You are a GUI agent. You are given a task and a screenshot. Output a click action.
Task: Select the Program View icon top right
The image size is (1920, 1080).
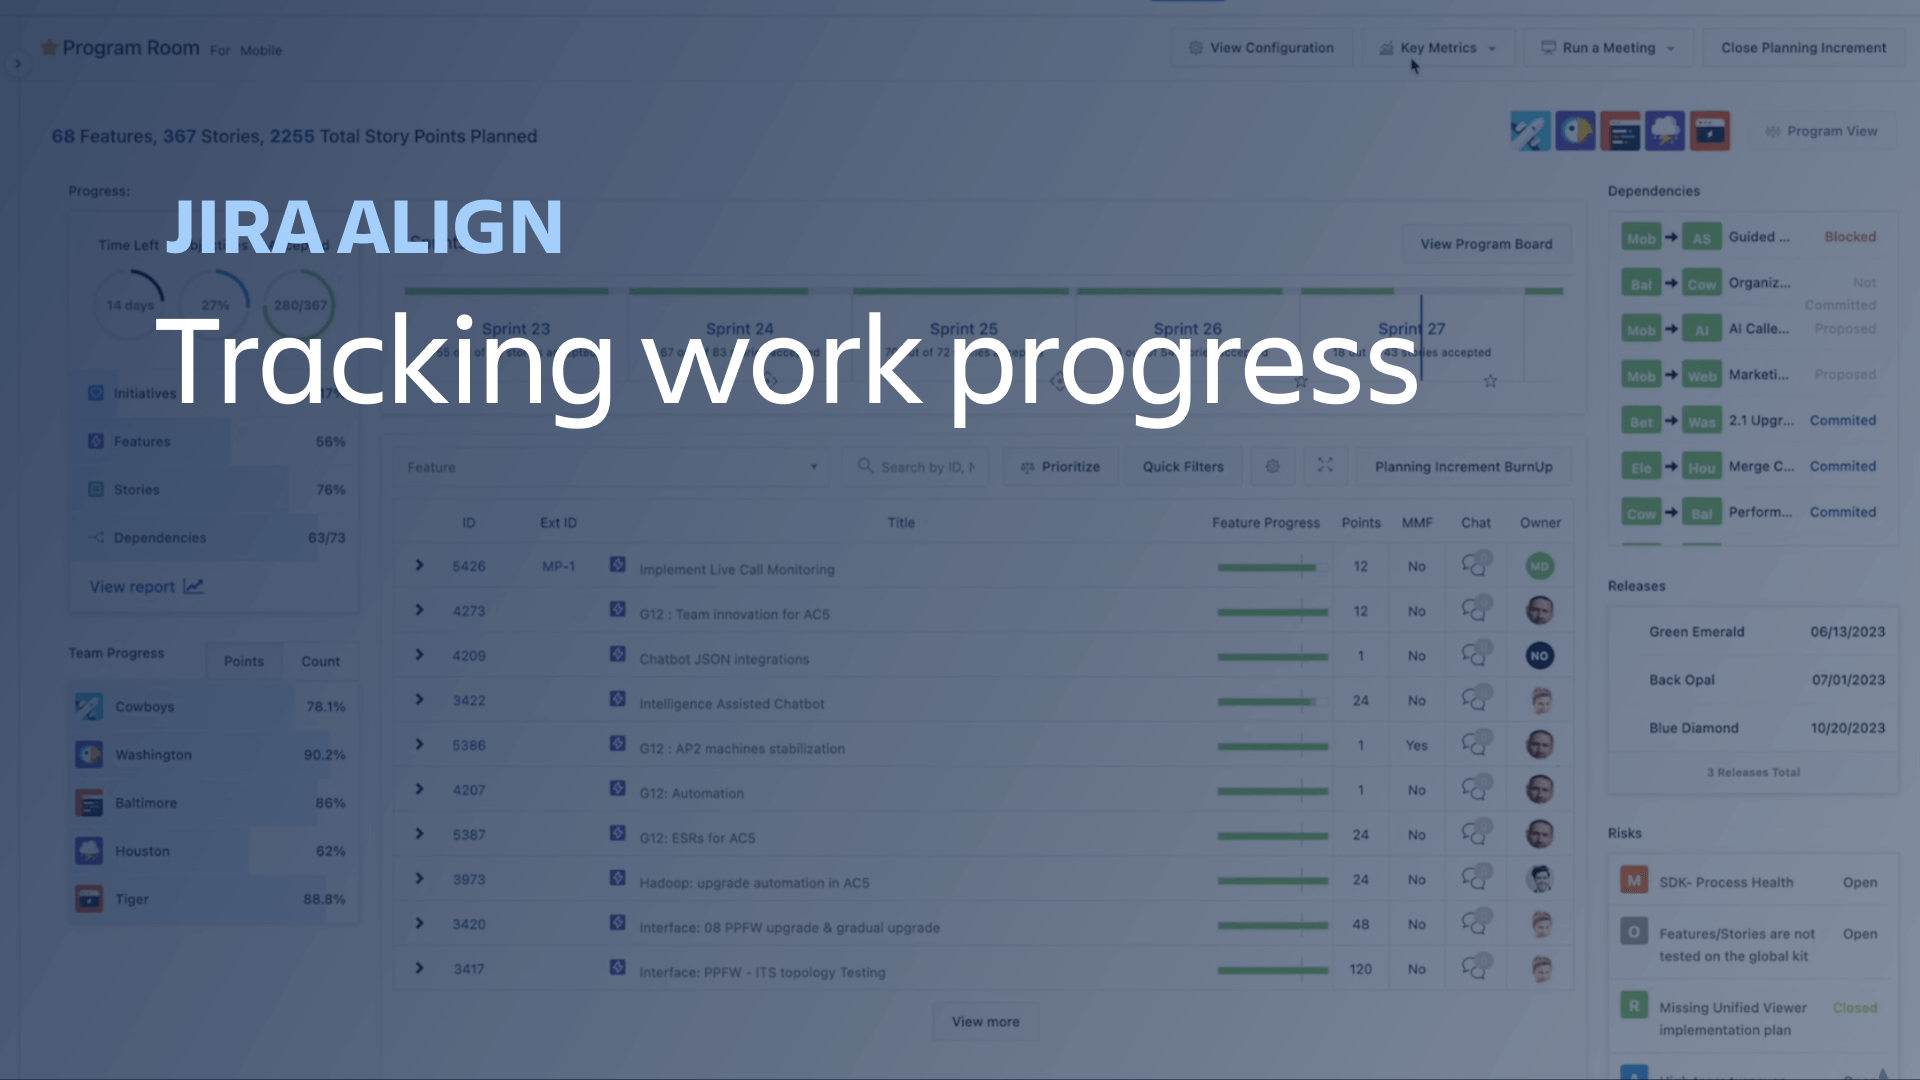tap(1774, 131)
